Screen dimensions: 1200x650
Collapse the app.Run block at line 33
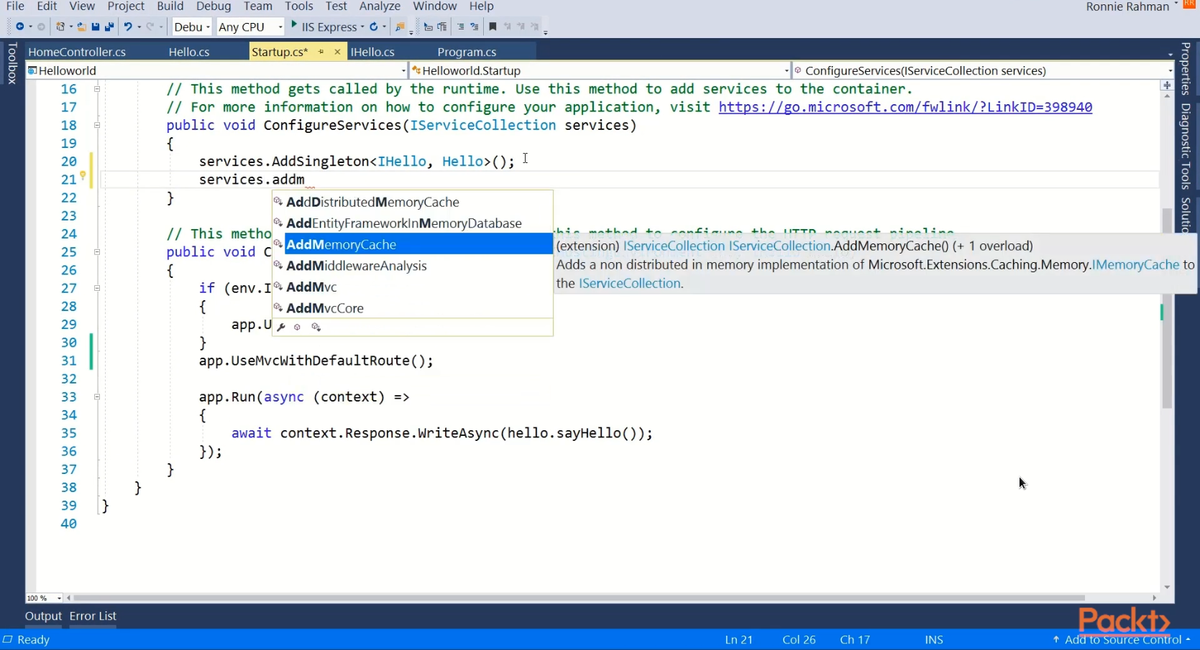[x=97, y=397]
